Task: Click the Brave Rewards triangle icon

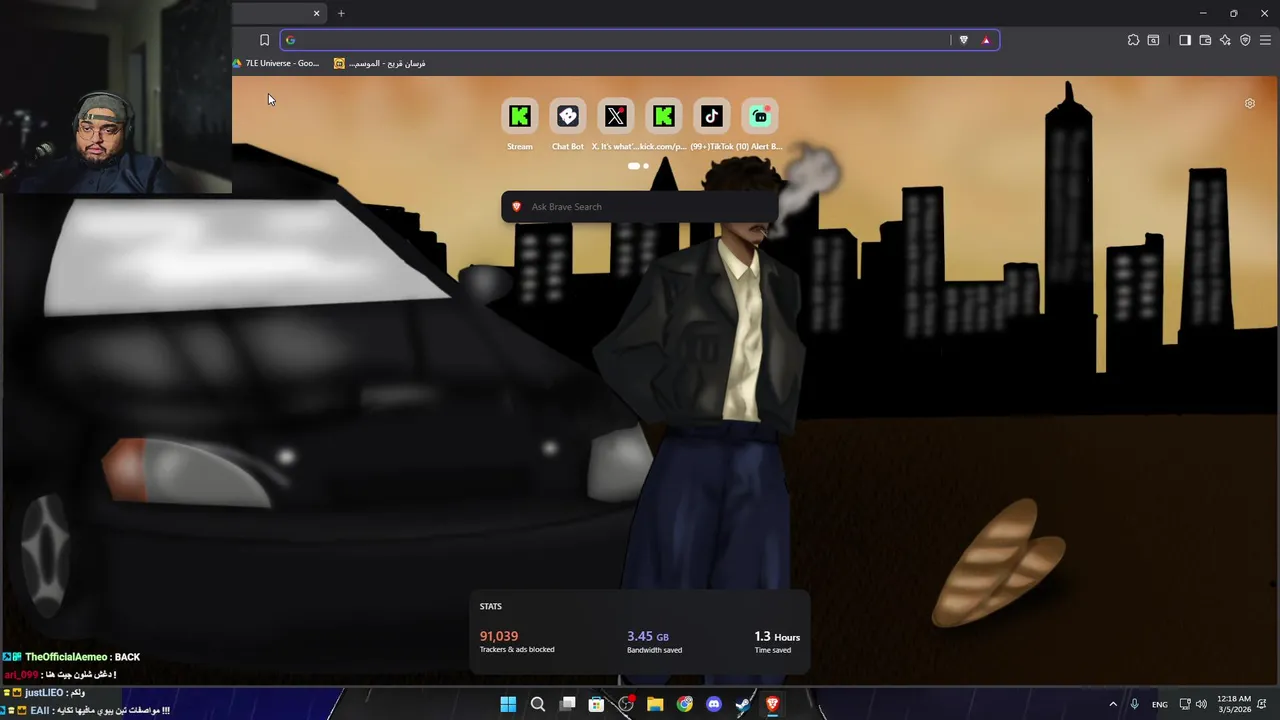Action: (x=986, y=40)
